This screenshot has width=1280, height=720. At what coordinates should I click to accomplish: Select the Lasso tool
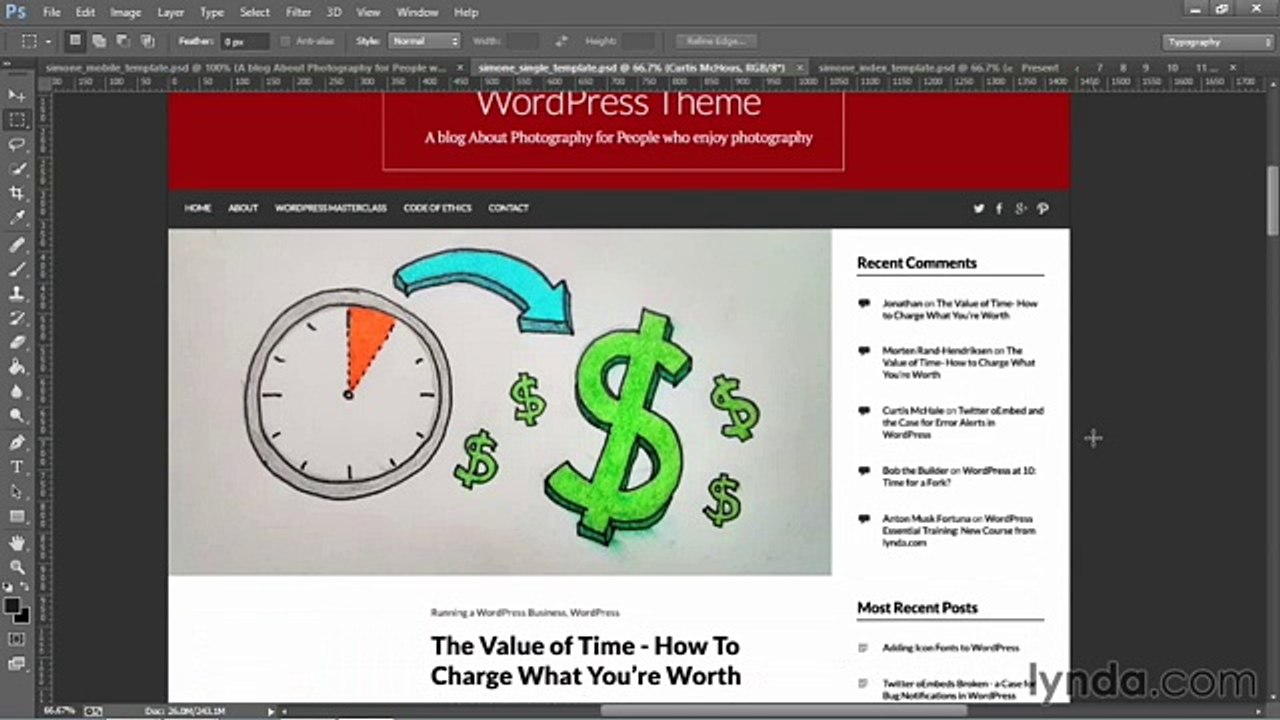click(x=17, y=145)
